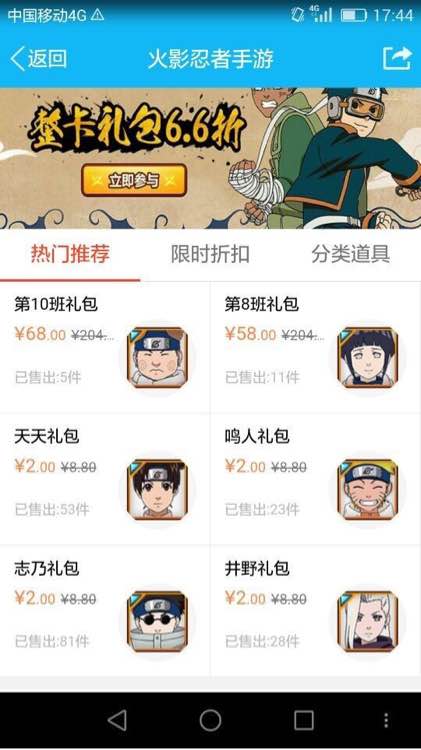This screenshot has width=421, height=750.
Task: Tap the Android home circle button
Action: (x=210, y=720)
